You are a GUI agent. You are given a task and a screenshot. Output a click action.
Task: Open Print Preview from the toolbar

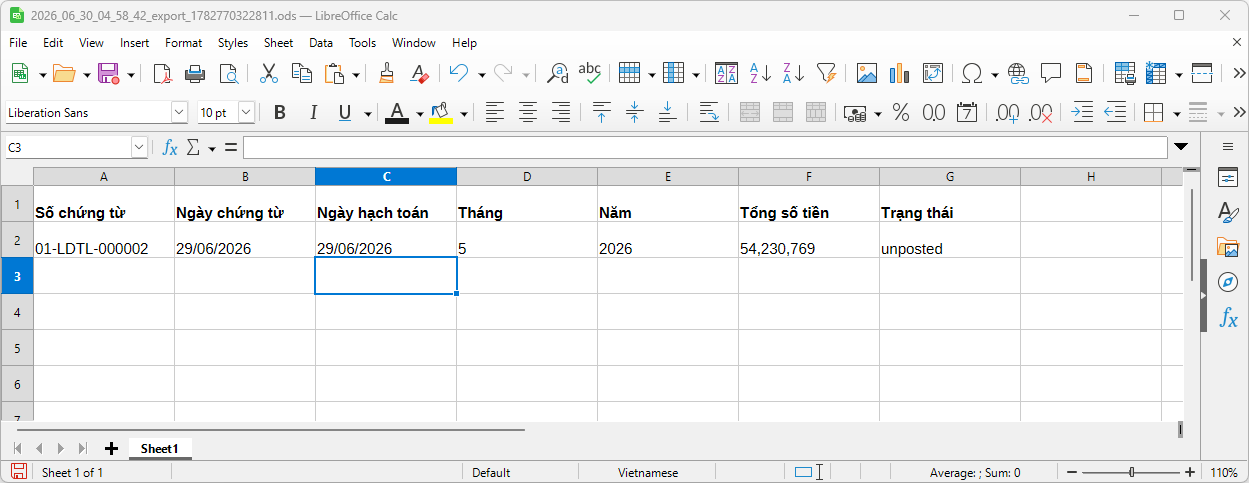coord(229,73)
